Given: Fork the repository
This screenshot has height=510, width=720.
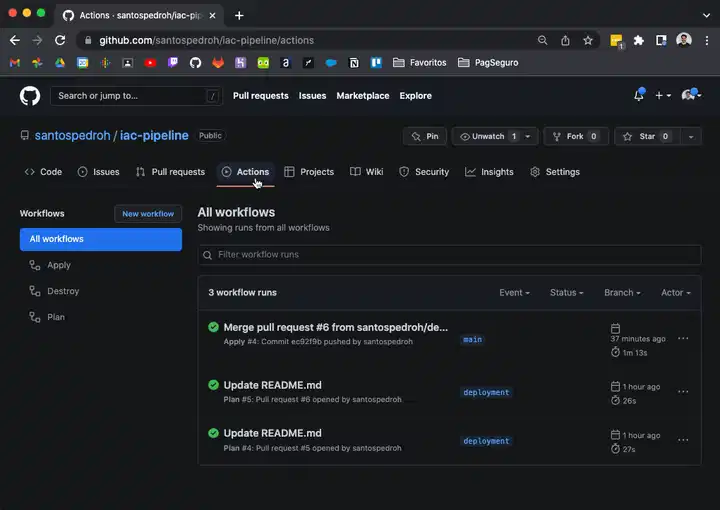Looking at the screenshot, I should pos(576,136).
